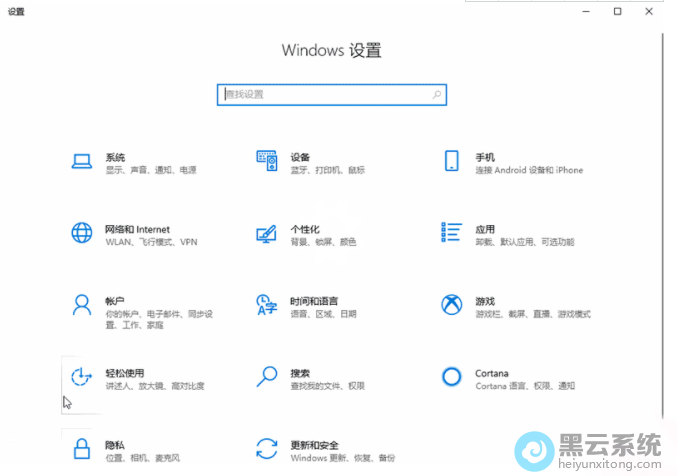Open the 游戏 (Gaming) Xbox icon
This screenshot has height=476, width=677.
click(451, 305)
